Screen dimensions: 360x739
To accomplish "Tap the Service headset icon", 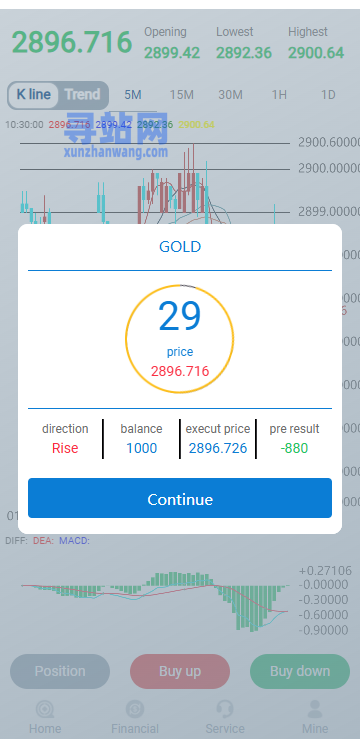I will [225, 709].
